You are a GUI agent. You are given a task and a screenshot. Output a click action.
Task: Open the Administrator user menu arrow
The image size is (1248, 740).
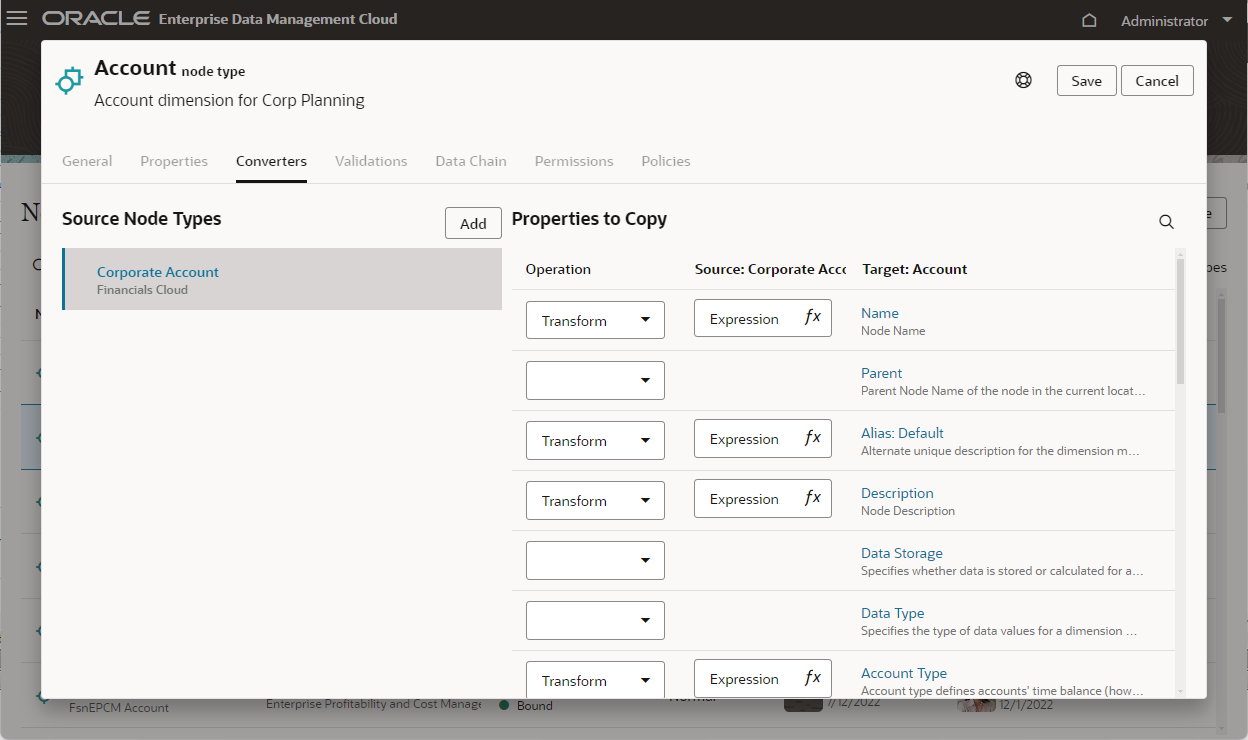1228,20
